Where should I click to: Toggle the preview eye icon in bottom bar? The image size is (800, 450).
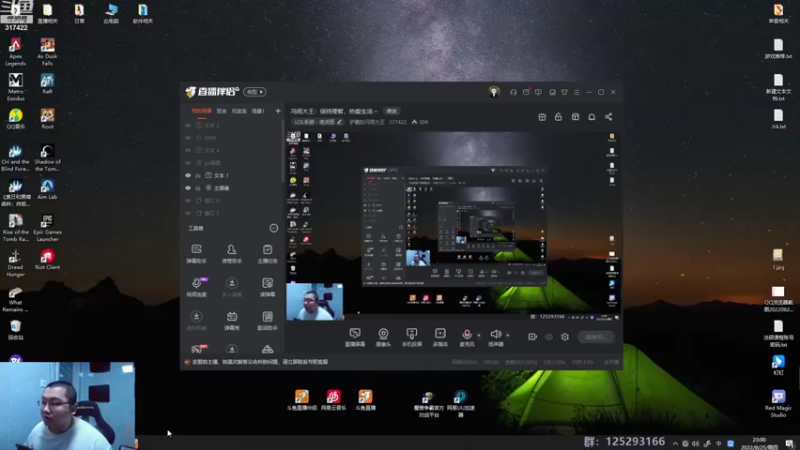tap(548, 337)
